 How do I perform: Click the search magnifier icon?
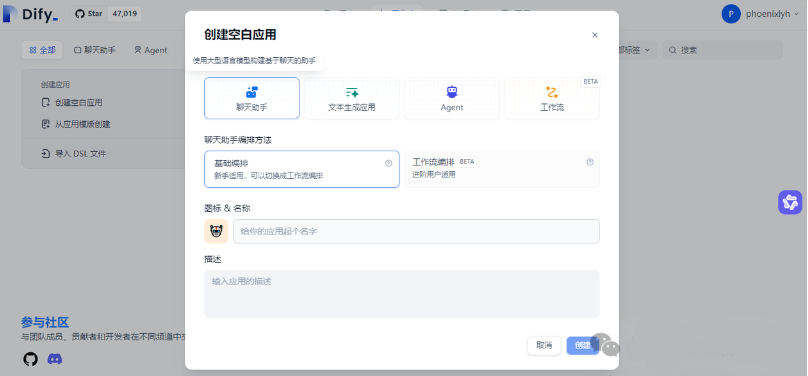(x=672, y=50)
